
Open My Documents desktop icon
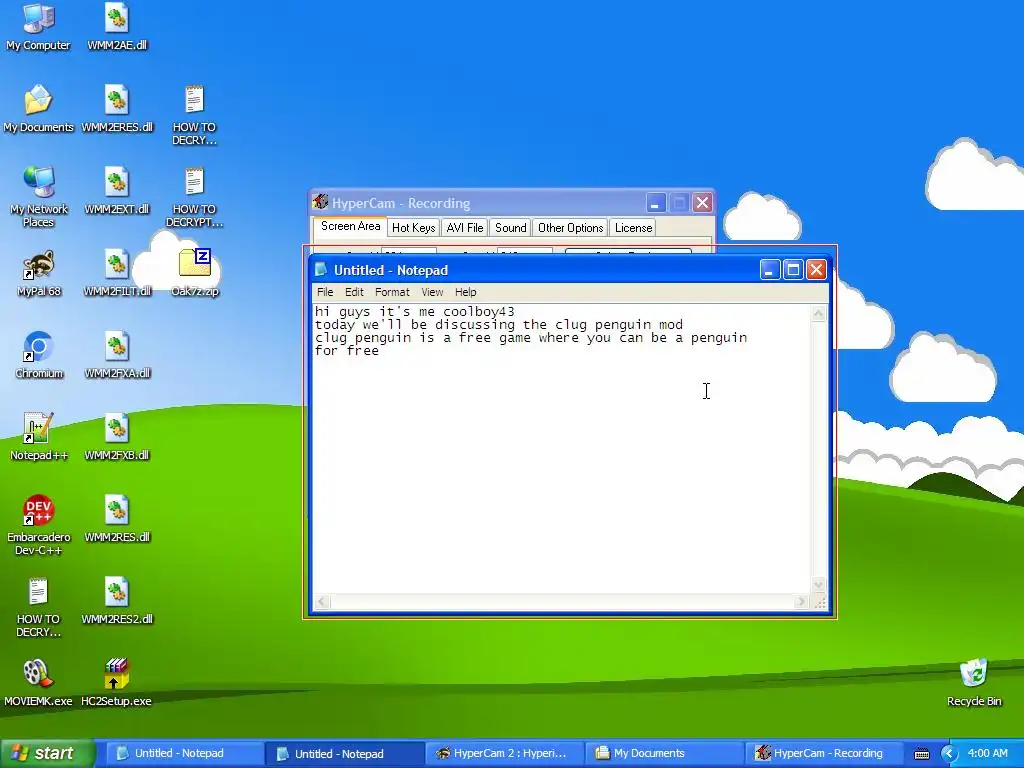[39, 108]
